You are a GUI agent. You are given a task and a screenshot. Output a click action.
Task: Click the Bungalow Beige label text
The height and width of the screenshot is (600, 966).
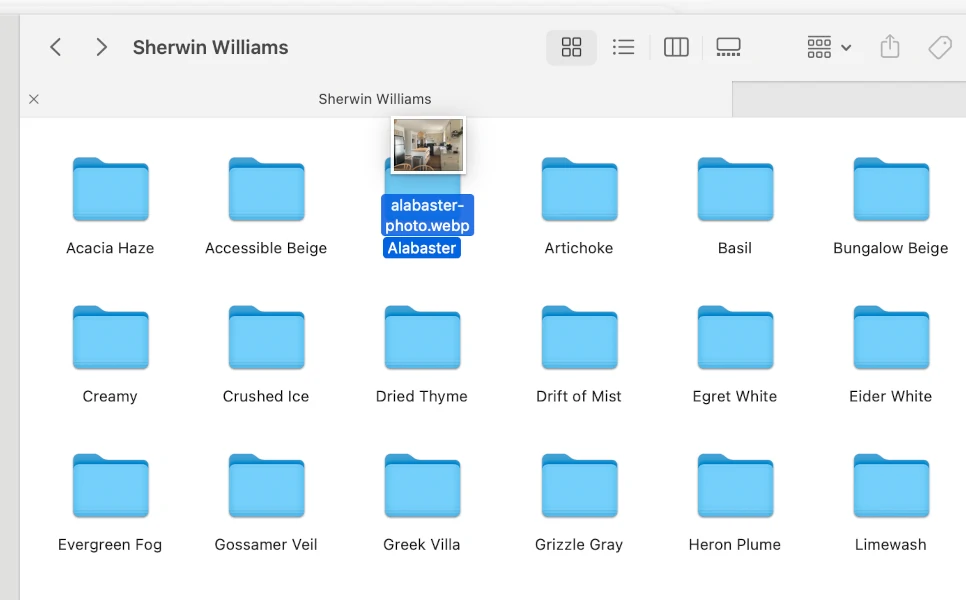[891, 248]
